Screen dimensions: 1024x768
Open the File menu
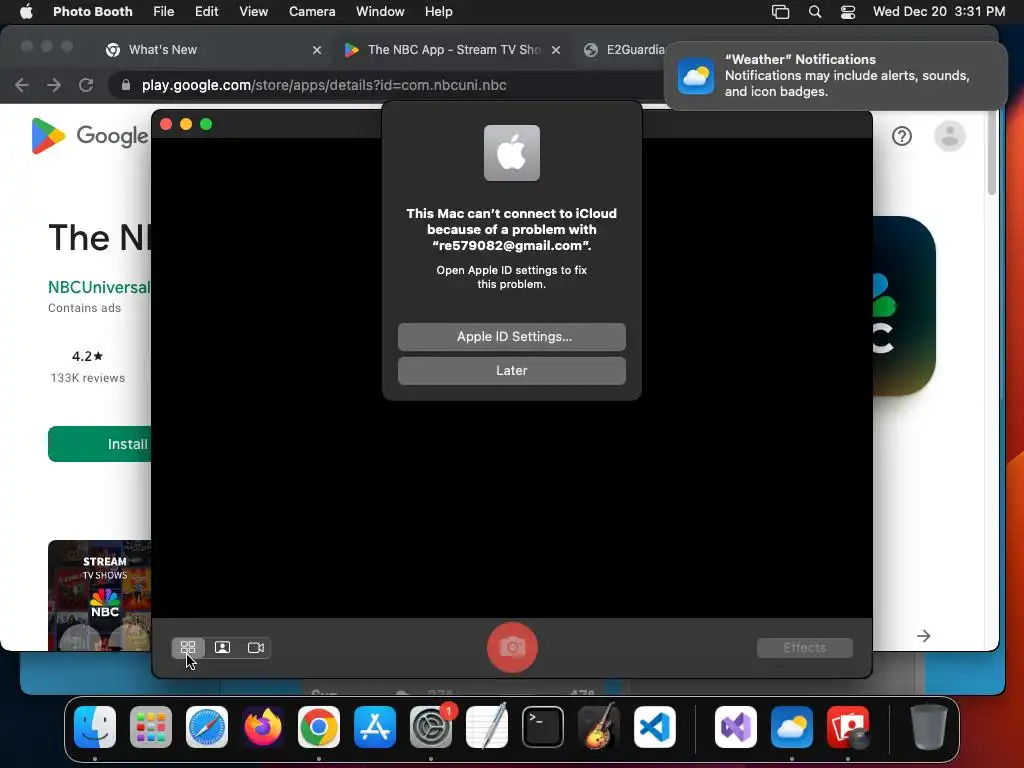click(x=163, y=11)
